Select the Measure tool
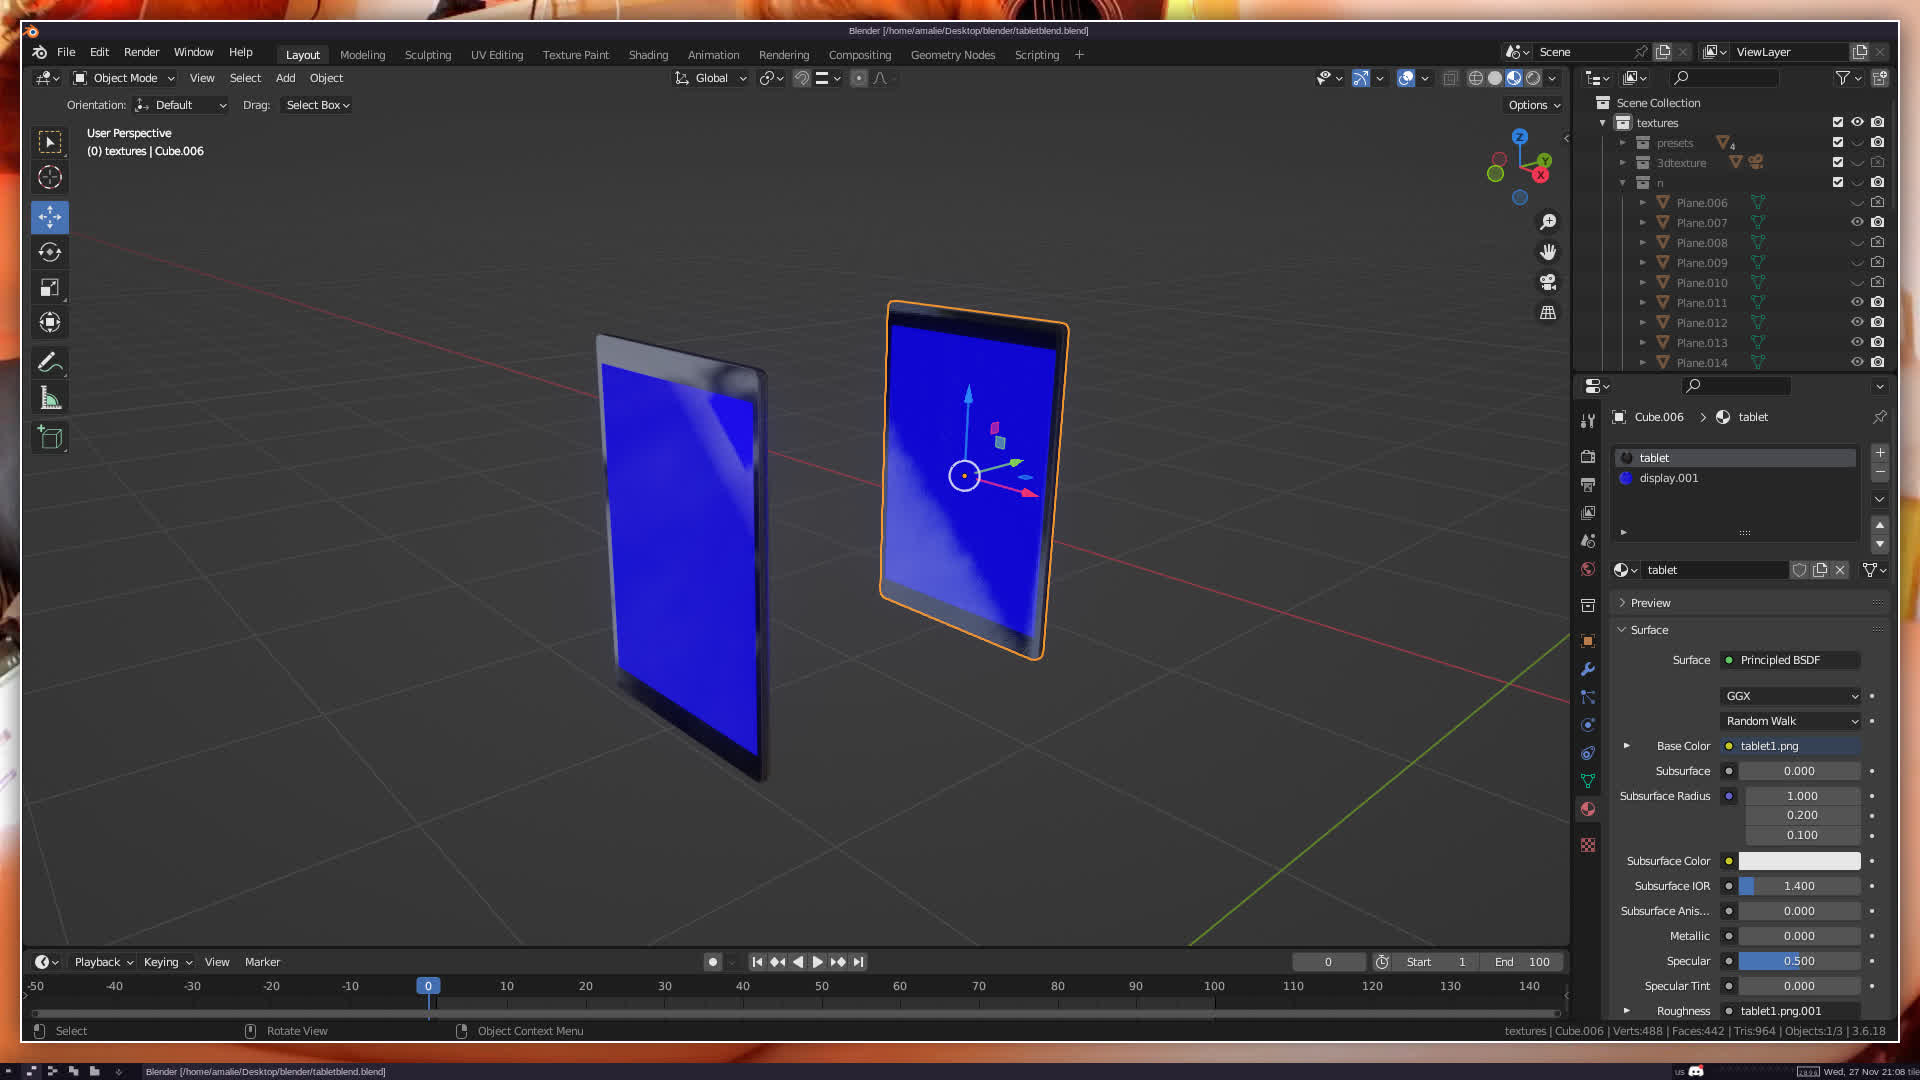Screen dimensions: 1920x1080 point(50,399)
